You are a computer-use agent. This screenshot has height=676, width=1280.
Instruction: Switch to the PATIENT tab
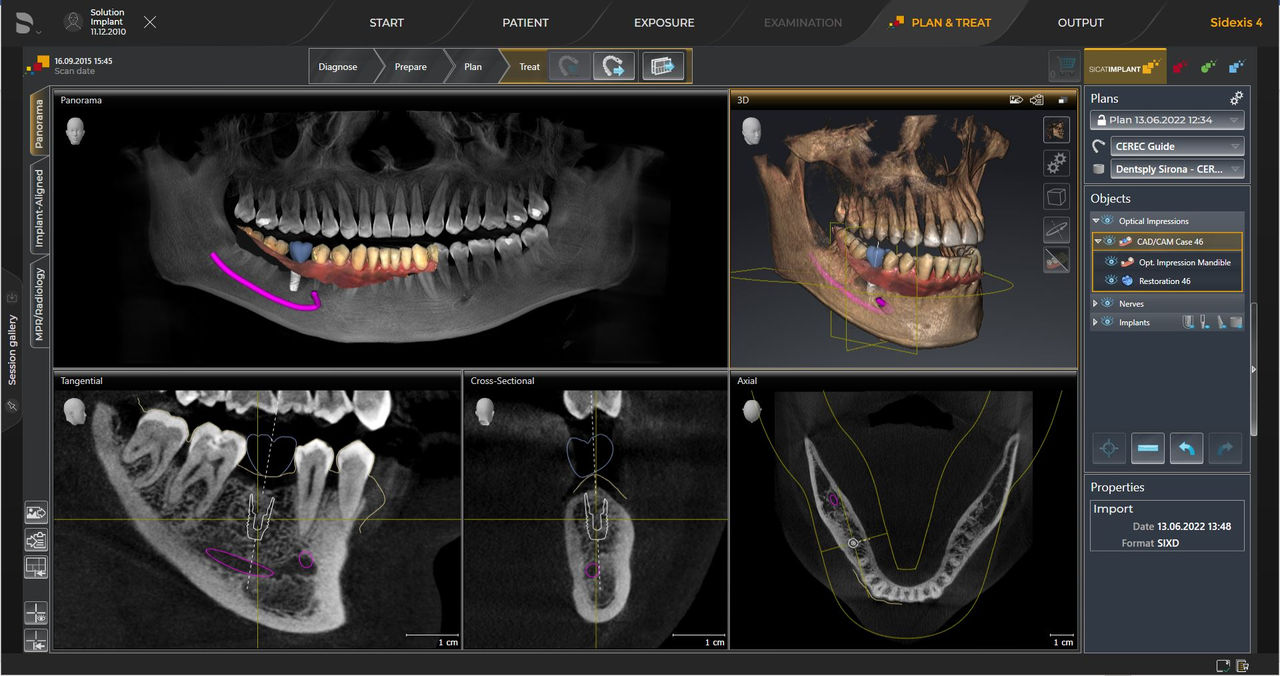click(525, 22)
